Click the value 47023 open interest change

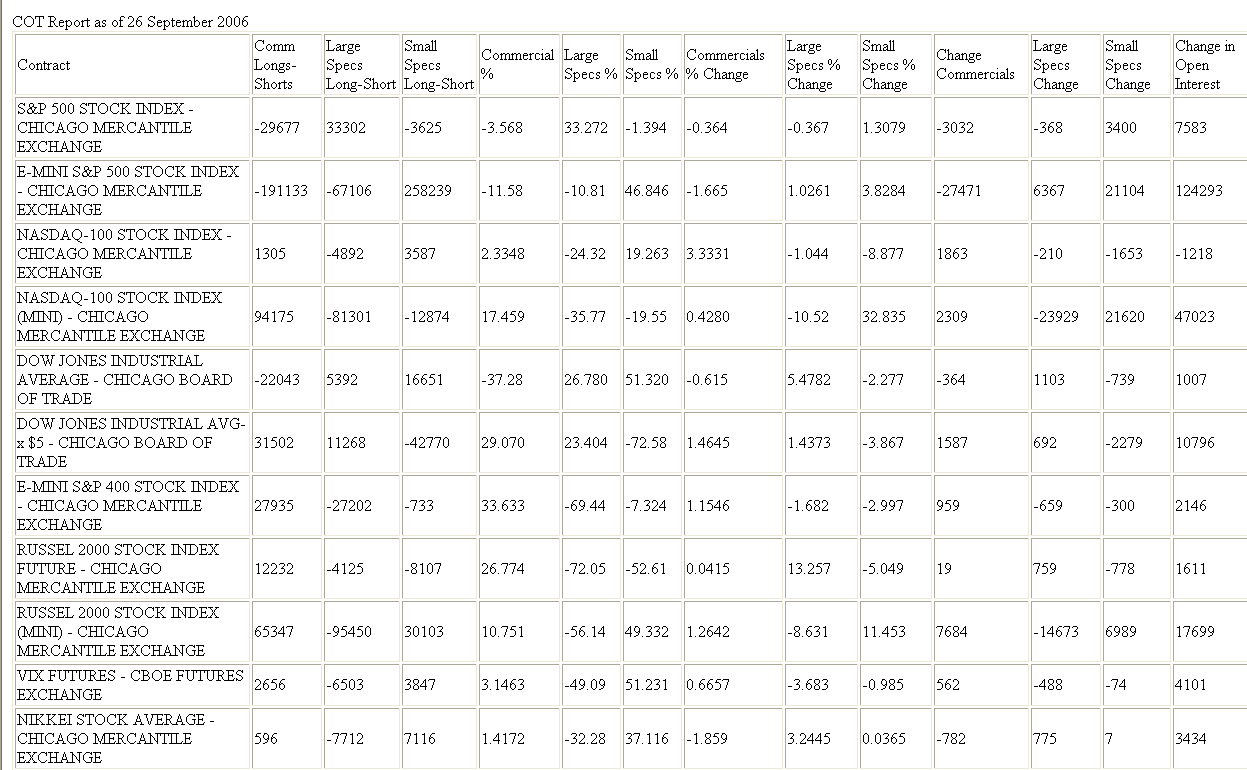tap(1195, 317)
